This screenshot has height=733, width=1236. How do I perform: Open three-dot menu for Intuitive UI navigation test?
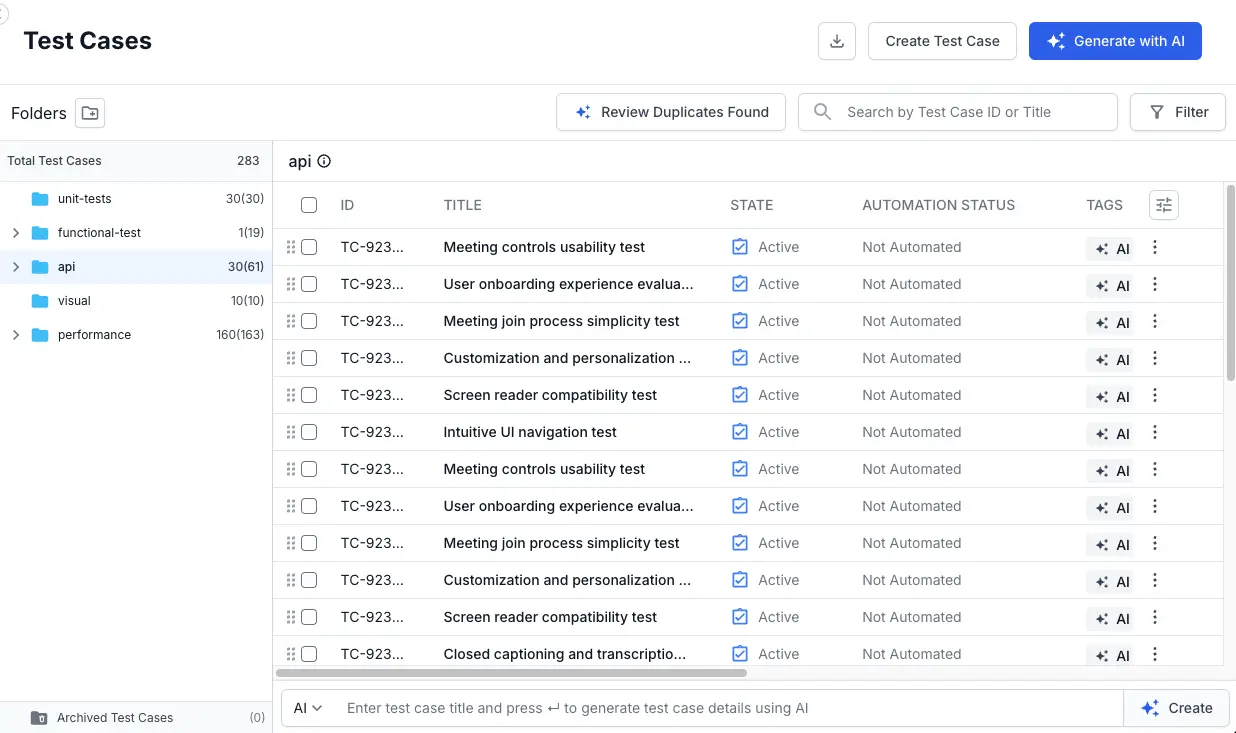[x=1155, y=432]
